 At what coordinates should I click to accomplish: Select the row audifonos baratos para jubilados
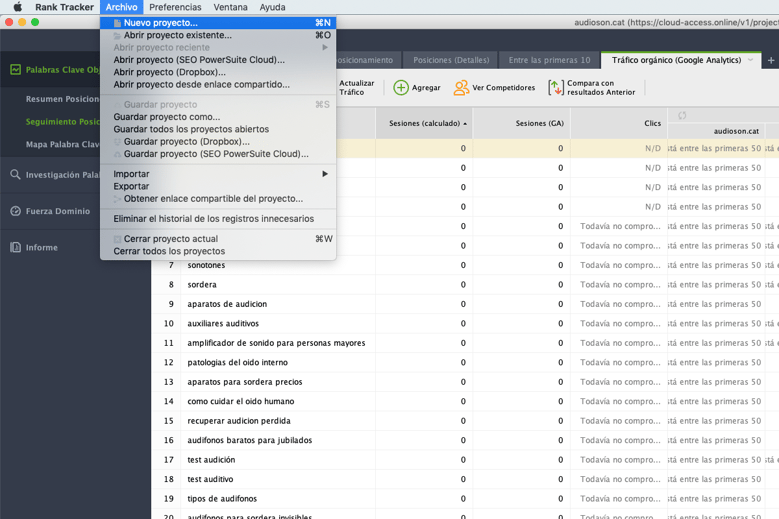(x=465, y=440)
